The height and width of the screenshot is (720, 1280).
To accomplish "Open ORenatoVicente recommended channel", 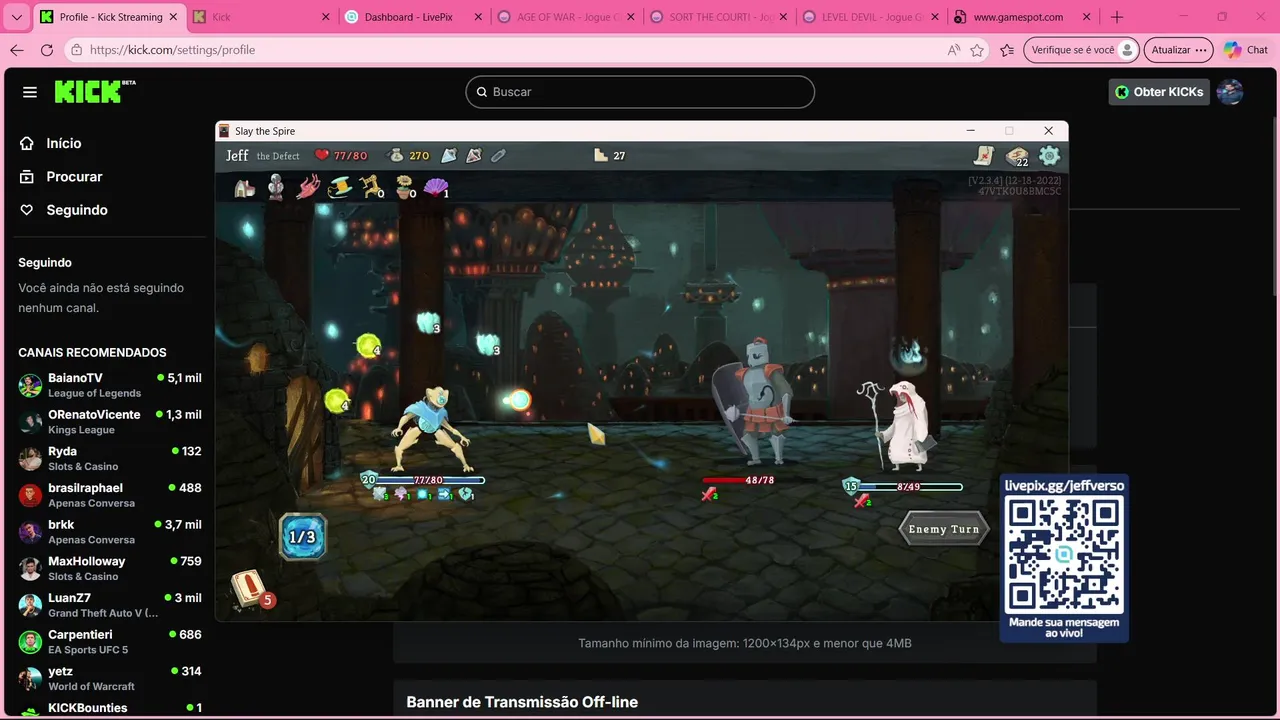I will tap(110, 422).
